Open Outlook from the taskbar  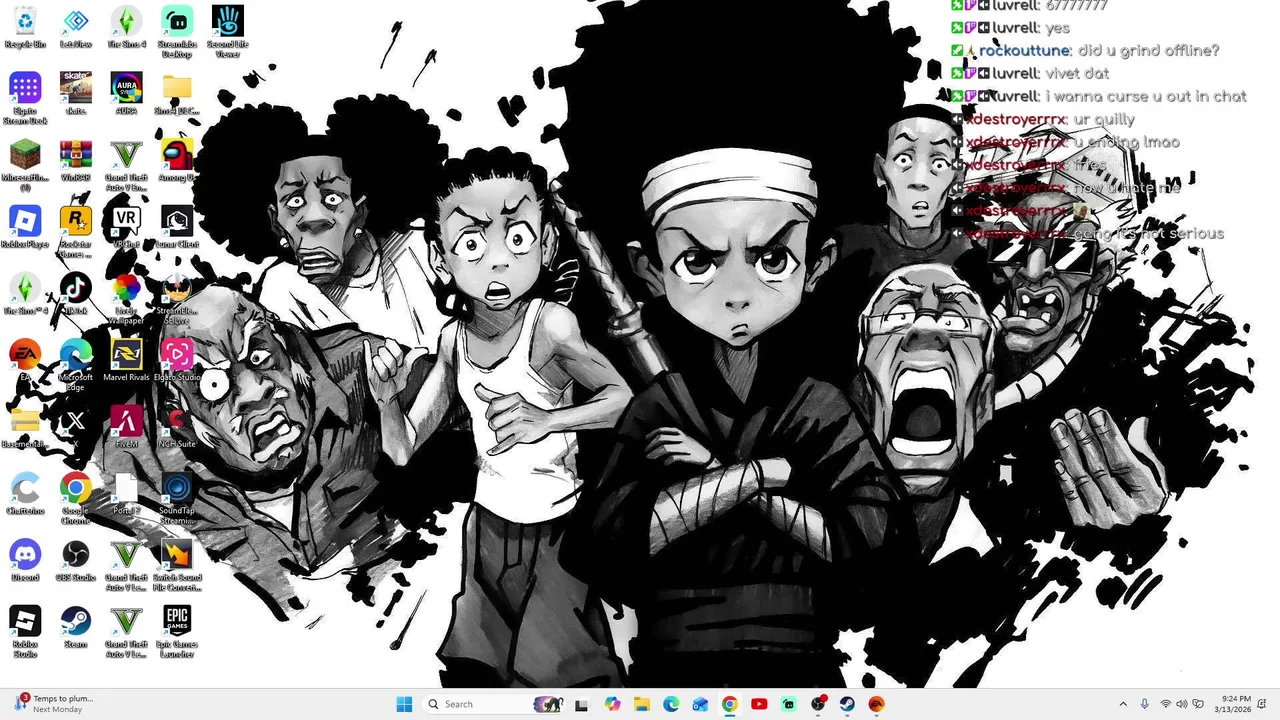click(x=700, y=704)
